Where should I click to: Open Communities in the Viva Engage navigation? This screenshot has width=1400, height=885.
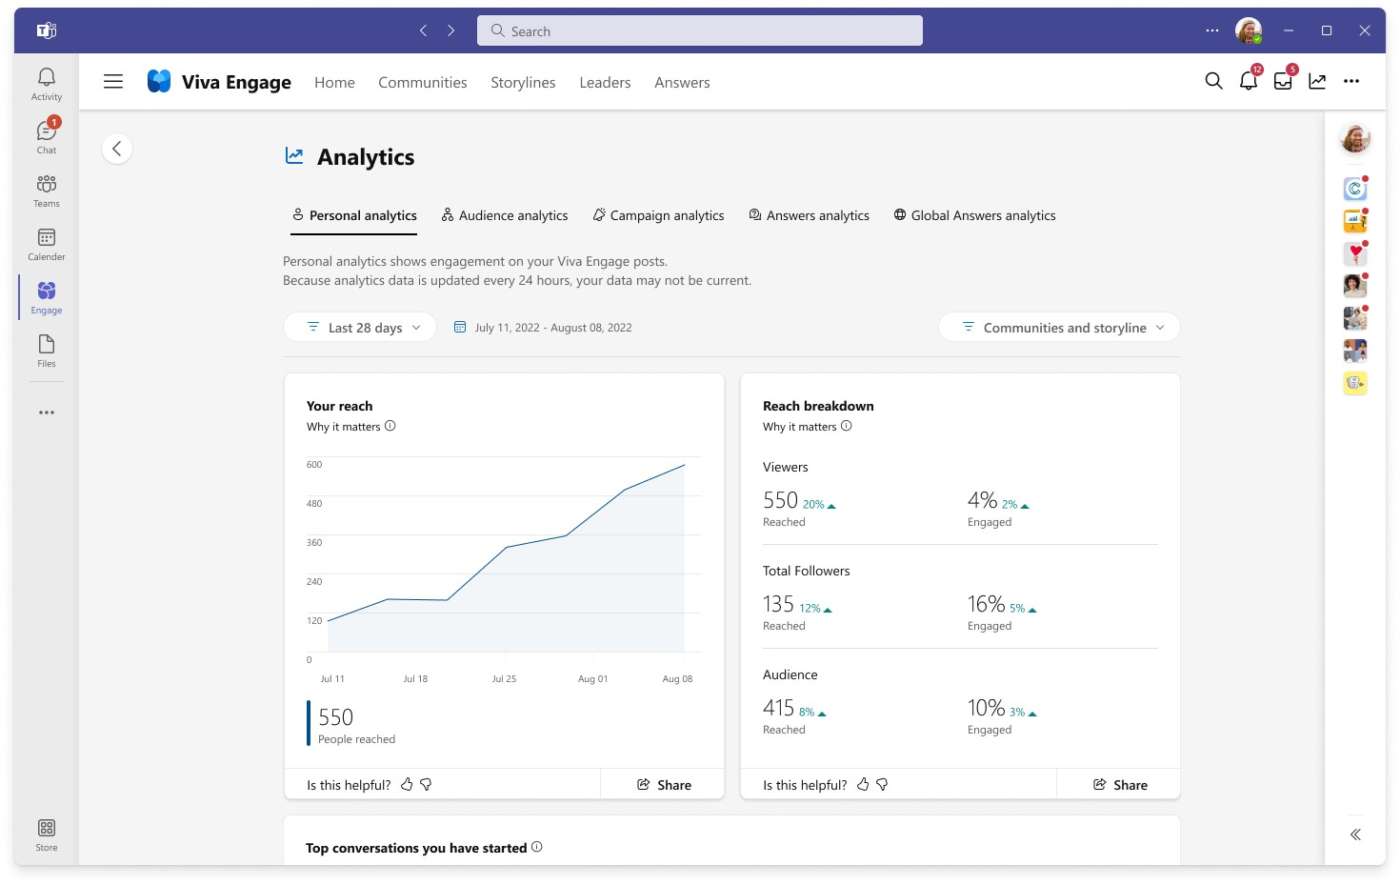(422, 82)
